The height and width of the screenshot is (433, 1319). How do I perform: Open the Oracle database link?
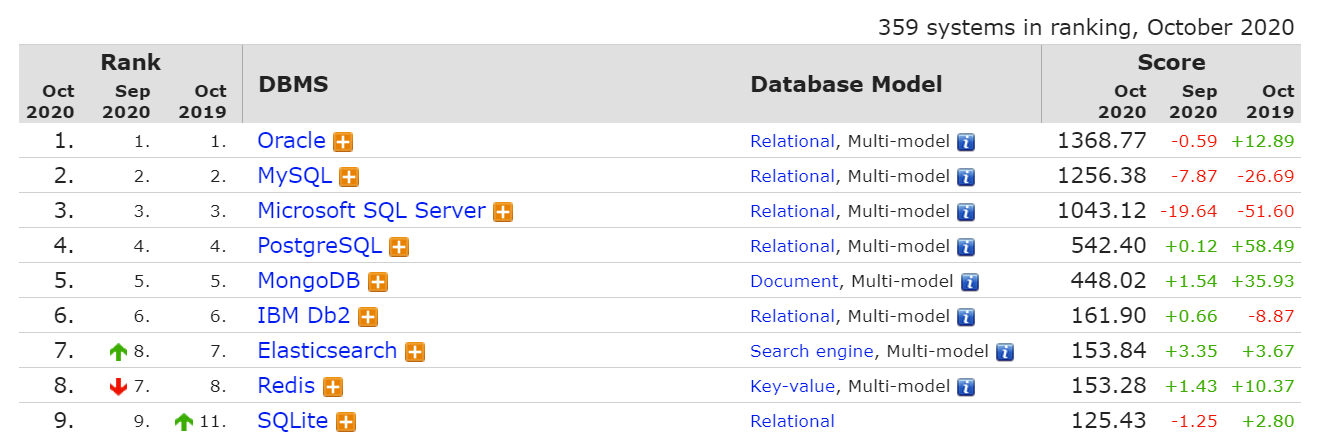[292, 141]
